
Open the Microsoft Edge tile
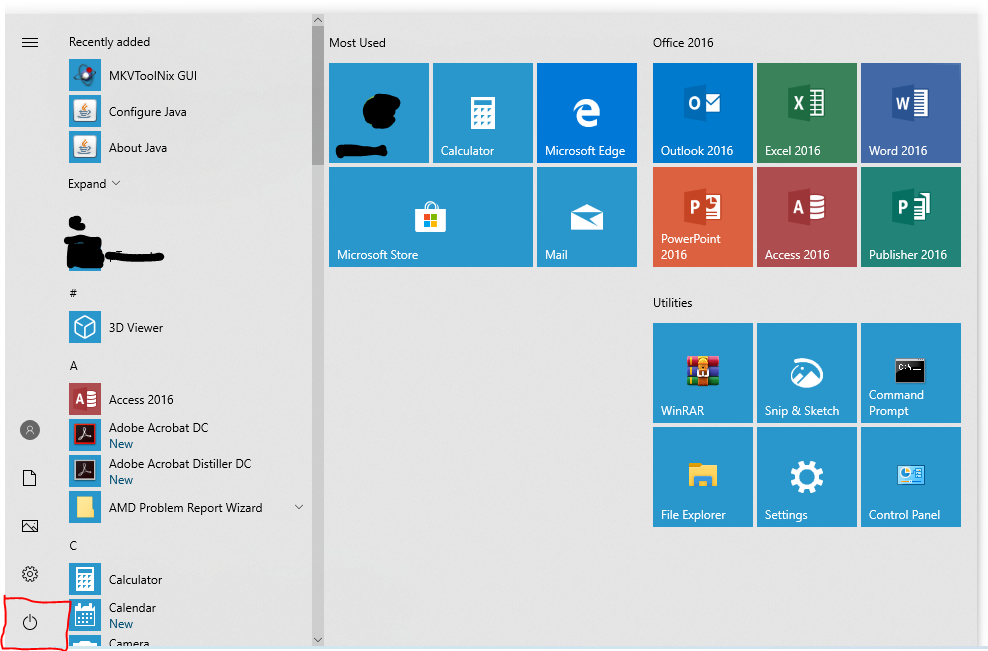(x=587, y=113)
